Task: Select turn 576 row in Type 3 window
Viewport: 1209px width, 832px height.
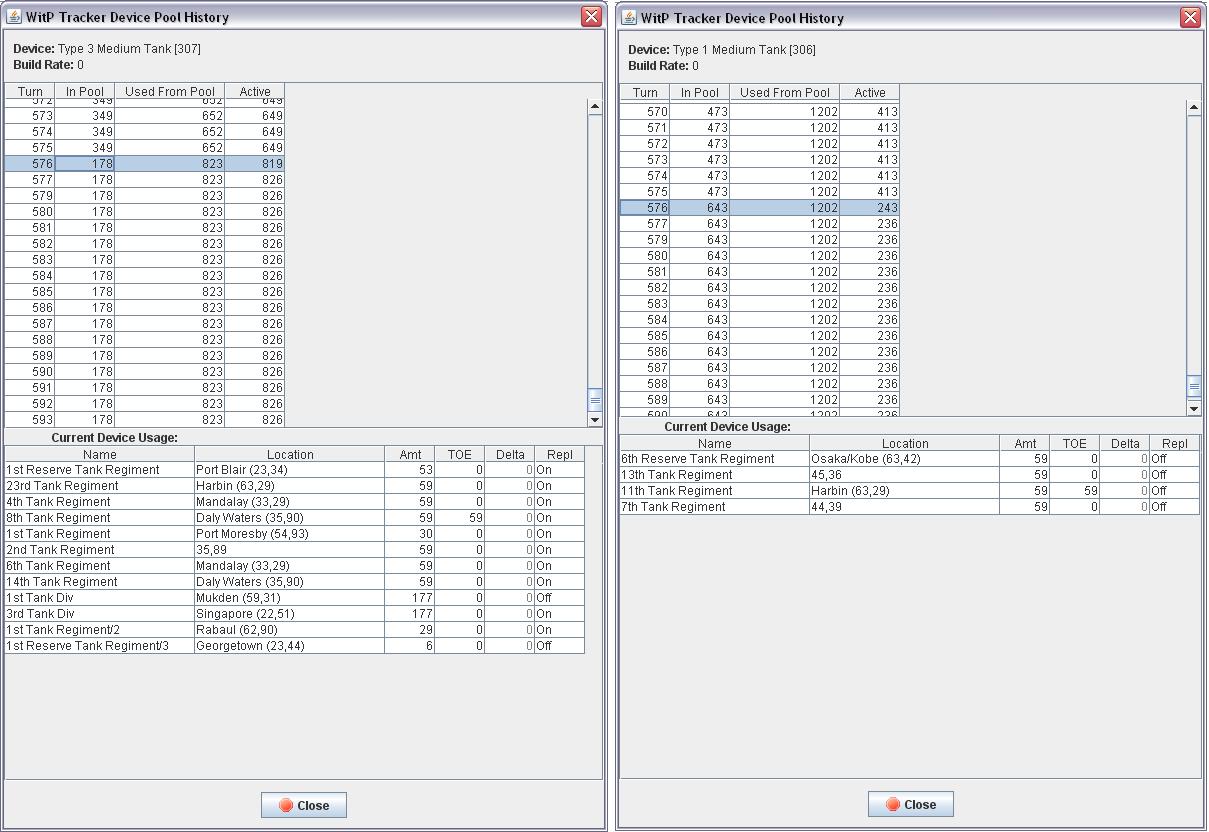Action: coord(145,163)
